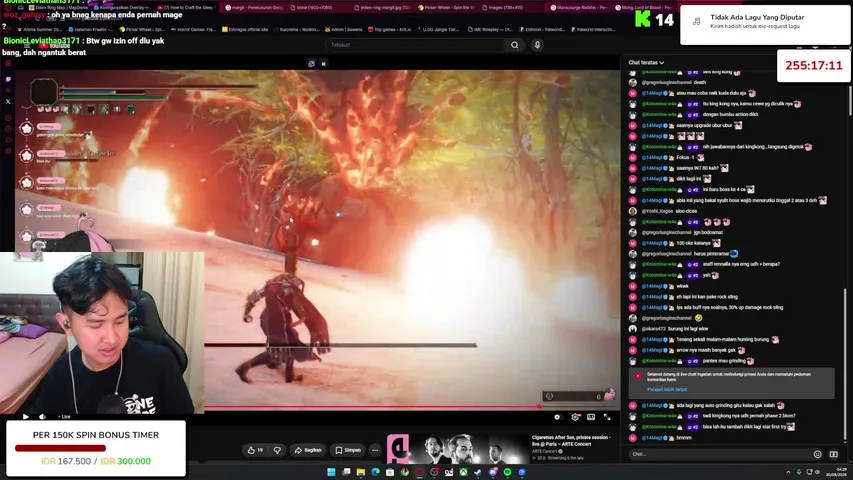Open Google Chrome from the taskbar
The image size is (853, 480).
tap(405, 472)
